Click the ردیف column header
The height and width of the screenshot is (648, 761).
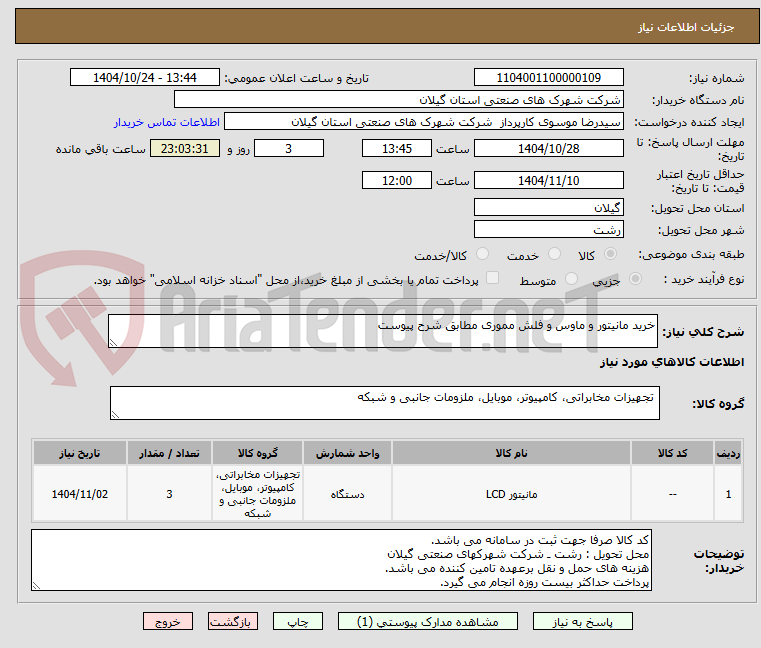click(728, 453)
